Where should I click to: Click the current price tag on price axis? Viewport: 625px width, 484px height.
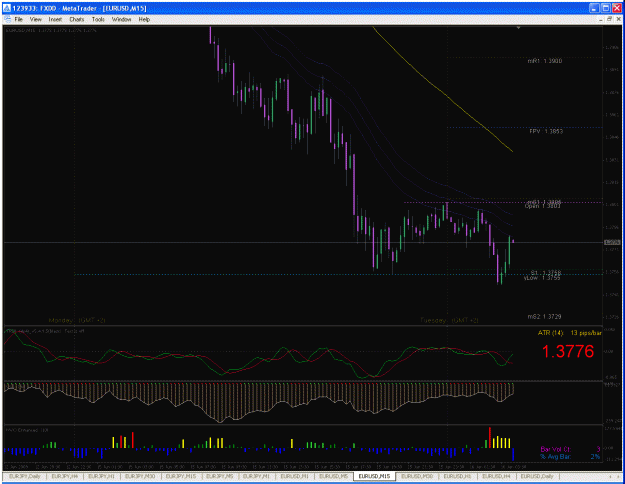click(x=612, y=242)
